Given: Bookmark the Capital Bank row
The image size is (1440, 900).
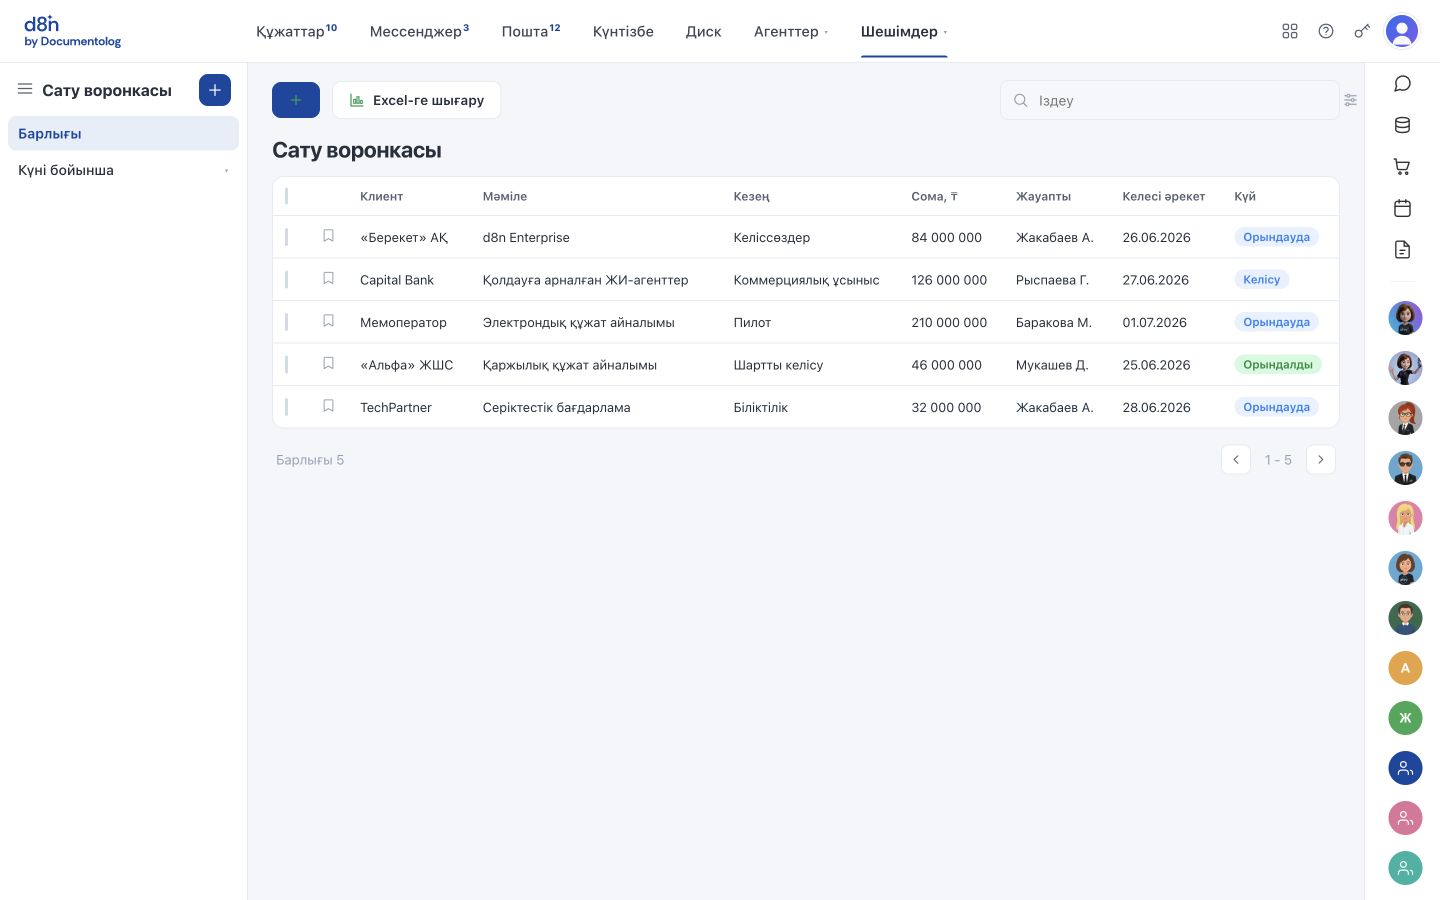Looking at the screenshot, I should pos(328,279).
